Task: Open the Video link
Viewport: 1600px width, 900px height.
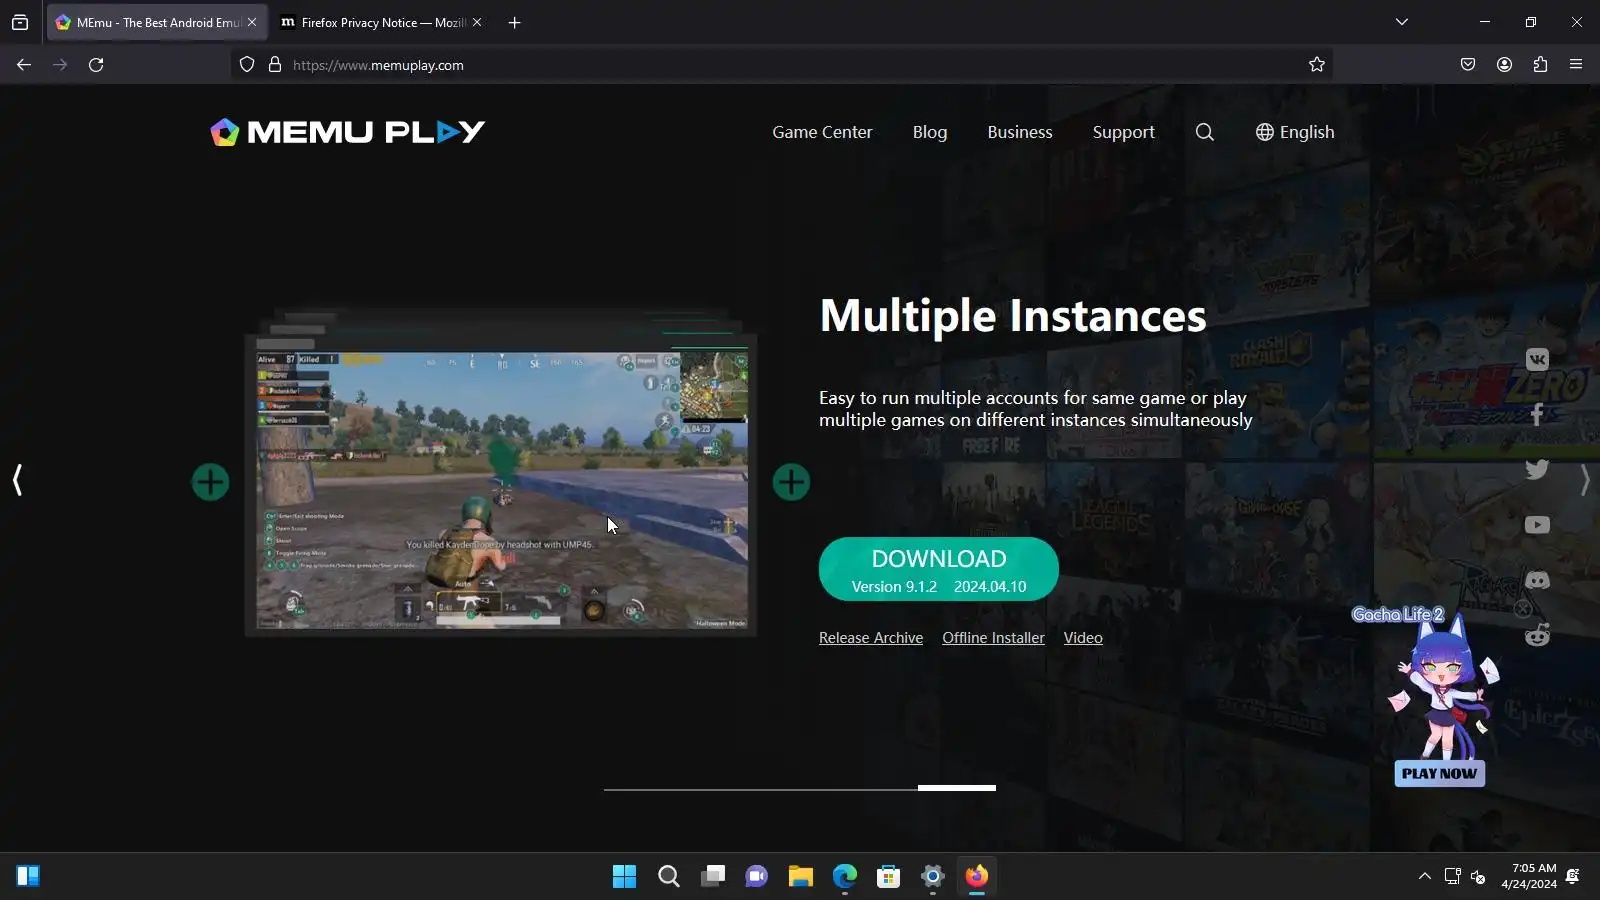Action: (1083, 638)
